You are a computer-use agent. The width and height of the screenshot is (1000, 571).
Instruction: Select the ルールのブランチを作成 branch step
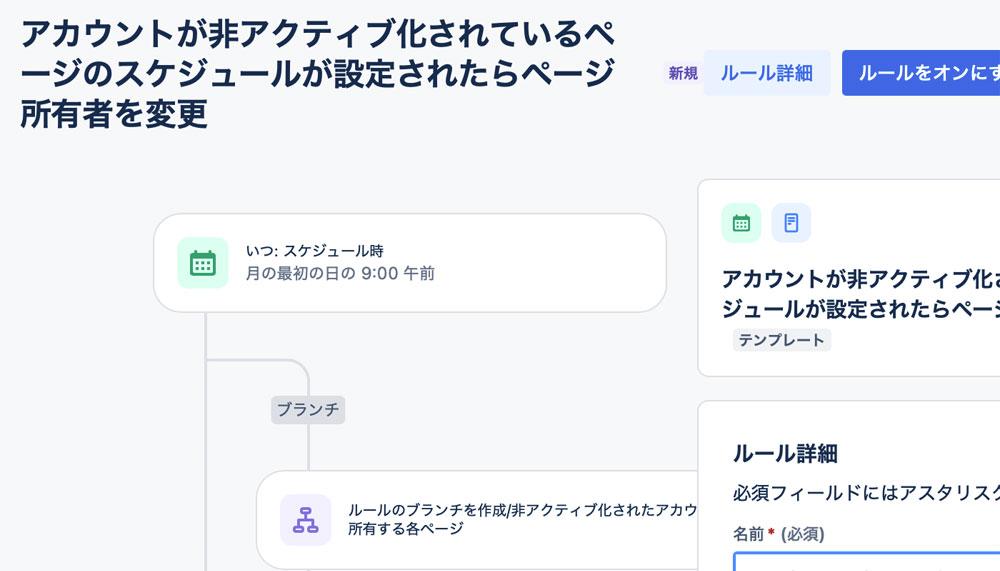478,520
